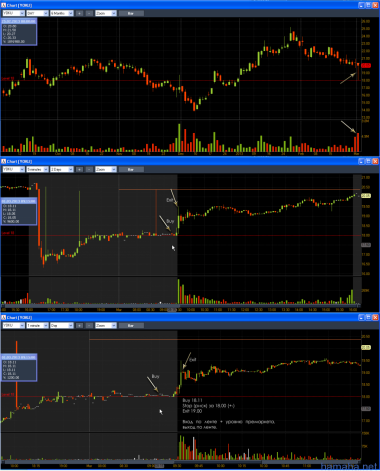Viewport: 380px width, 471px height.
Task: Open the 5 minutes interval dropdown
Action: tap(37, 169)
